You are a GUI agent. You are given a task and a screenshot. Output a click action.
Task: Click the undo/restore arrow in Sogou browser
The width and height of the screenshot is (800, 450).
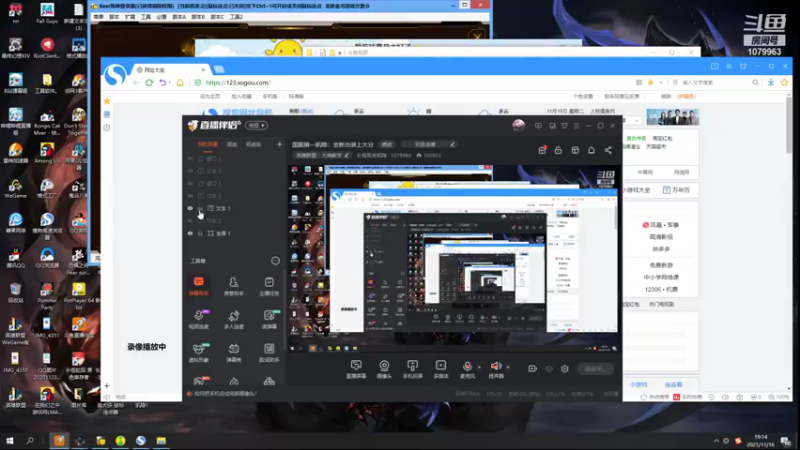(163, 83)
